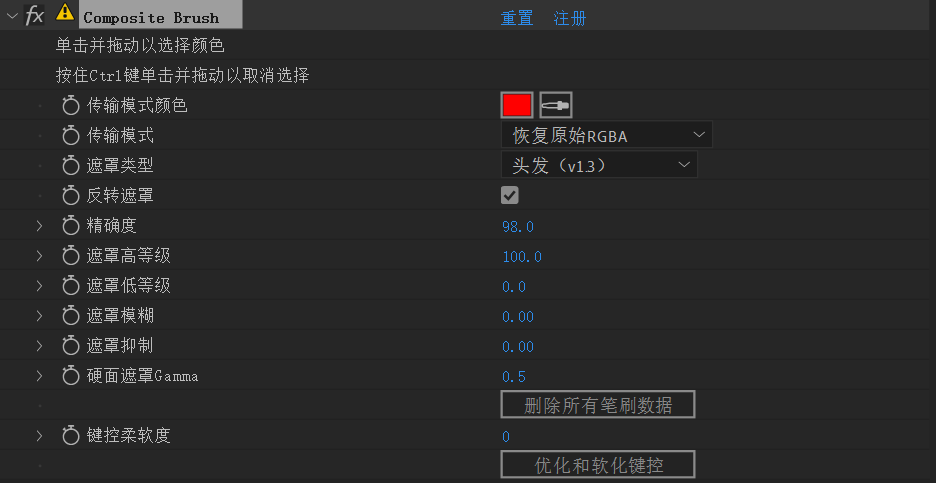Click the yellow warning triangle icon
Screen dimensions: 936x483
(x=65, y=14)
